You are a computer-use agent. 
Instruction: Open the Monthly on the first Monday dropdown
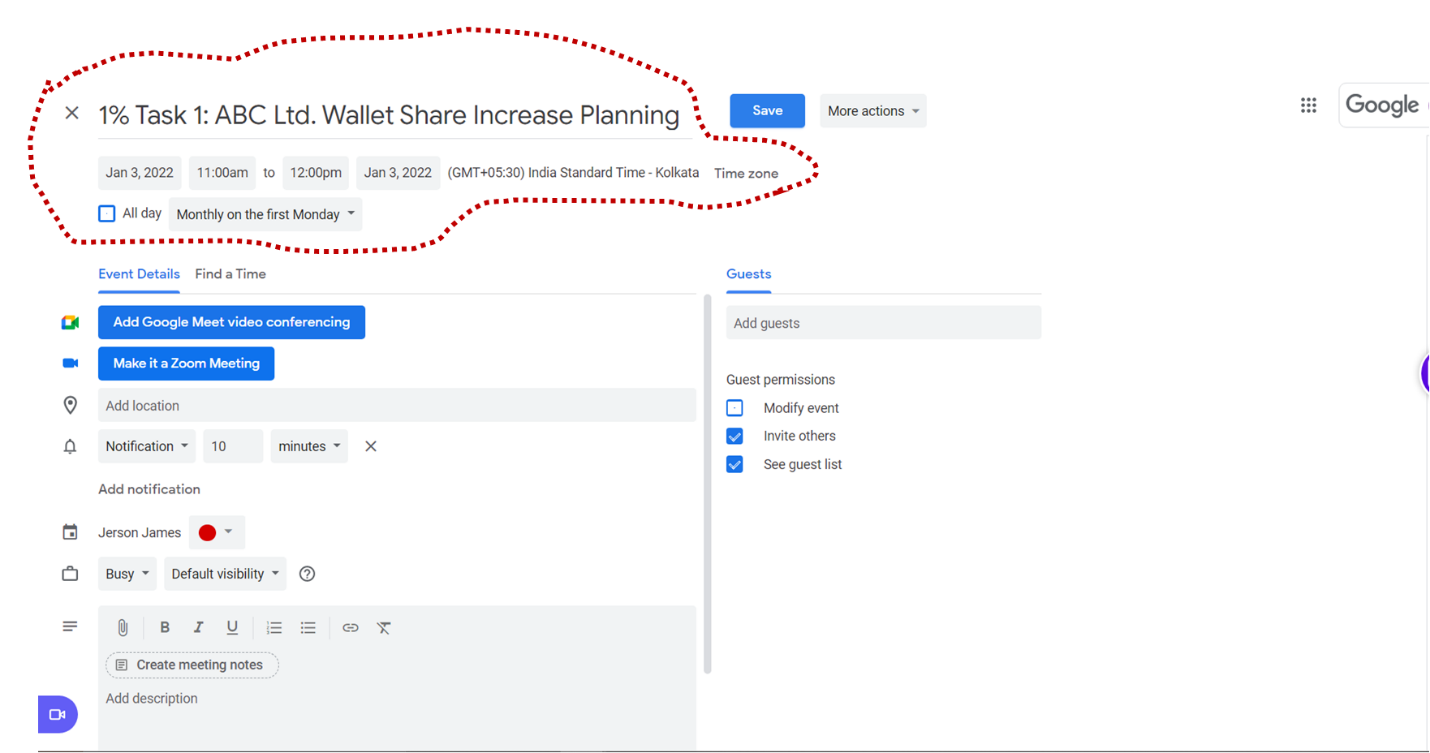coord(265,215)
